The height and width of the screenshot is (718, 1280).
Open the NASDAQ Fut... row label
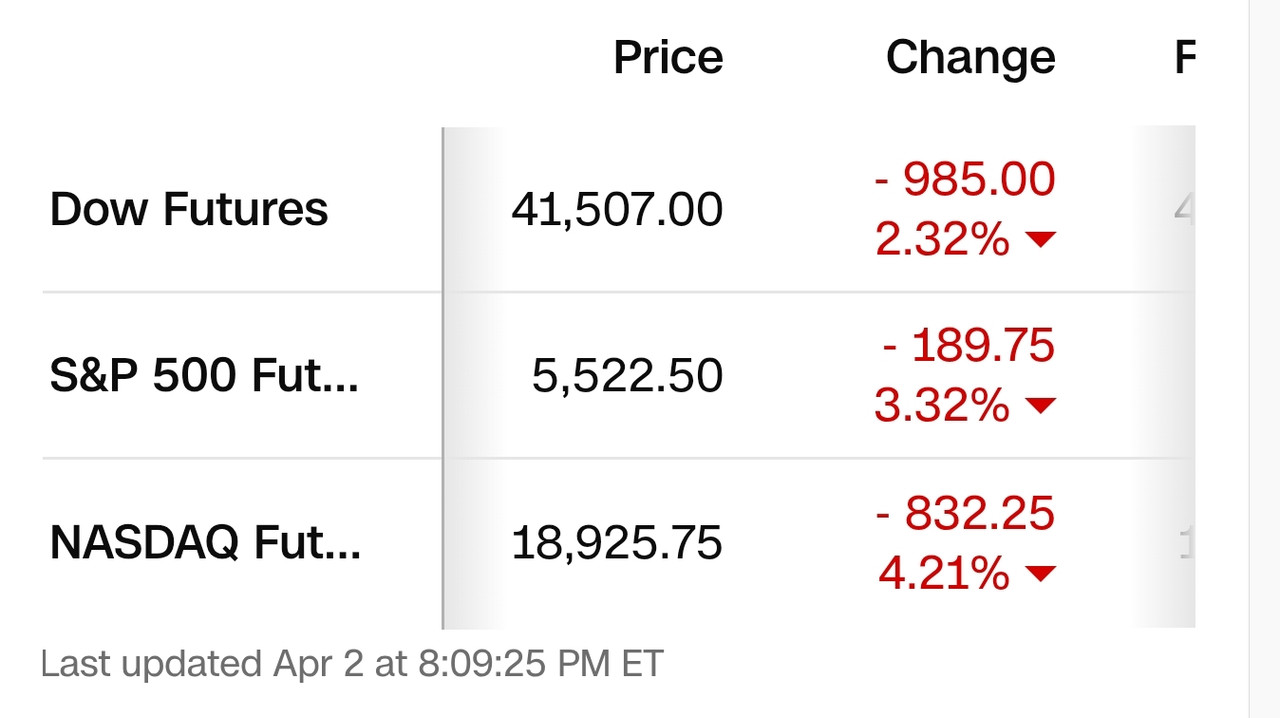click(x=205, y=542)
